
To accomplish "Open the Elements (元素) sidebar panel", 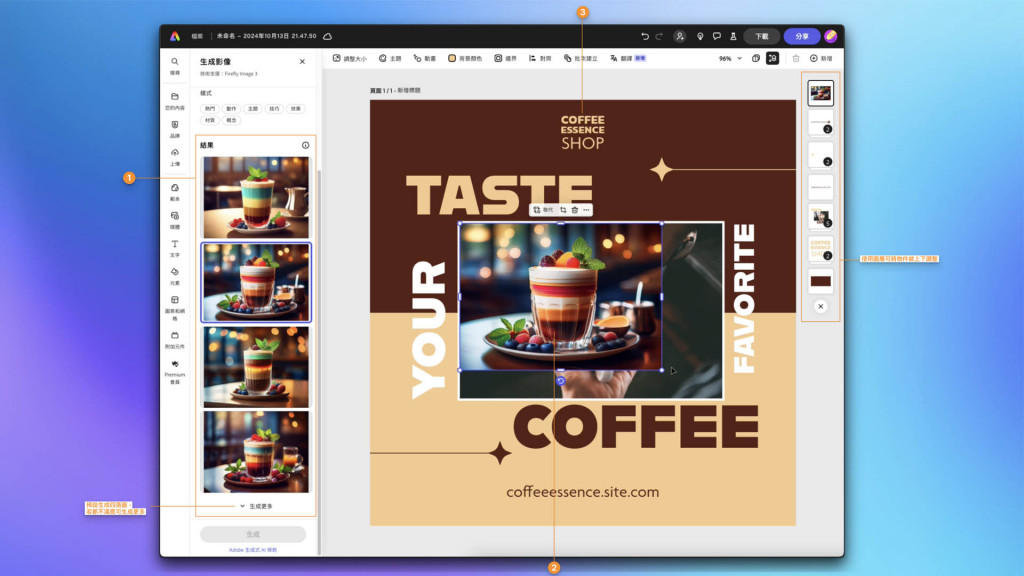I will click(174, 276).
